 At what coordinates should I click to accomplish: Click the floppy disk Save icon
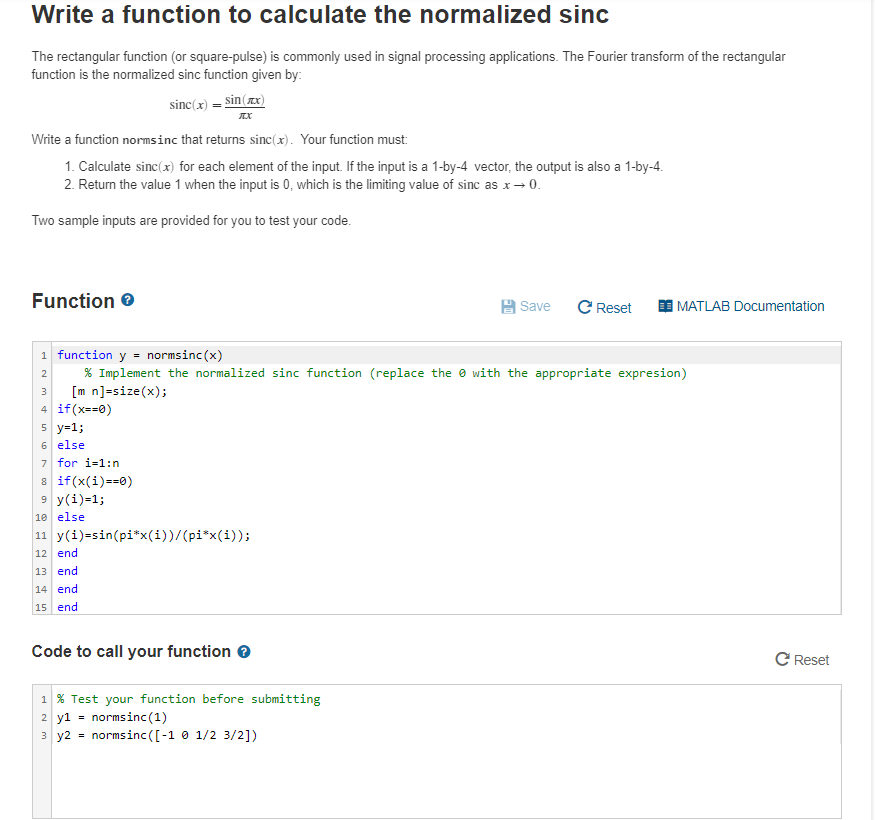coord(508,306)
